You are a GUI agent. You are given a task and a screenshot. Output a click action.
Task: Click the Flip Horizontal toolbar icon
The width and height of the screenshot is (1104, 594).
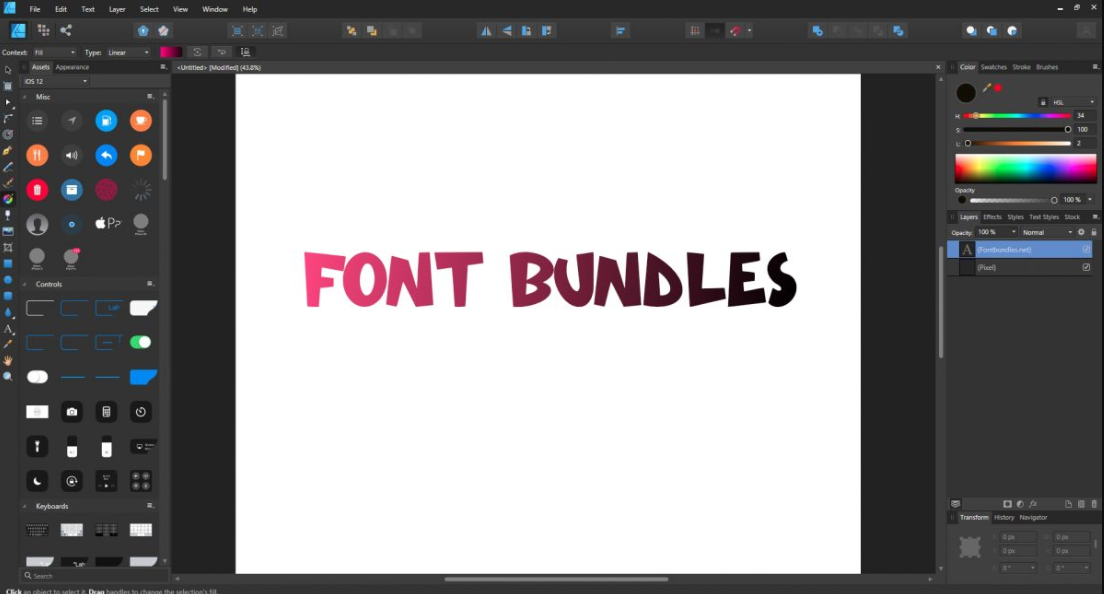point(486,31)
